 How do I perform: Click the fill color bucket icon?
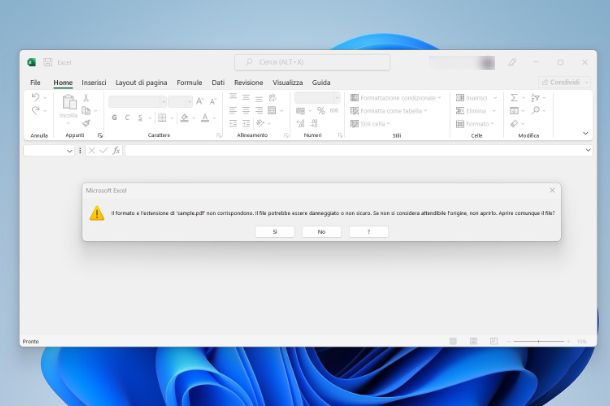coord(184,117)
